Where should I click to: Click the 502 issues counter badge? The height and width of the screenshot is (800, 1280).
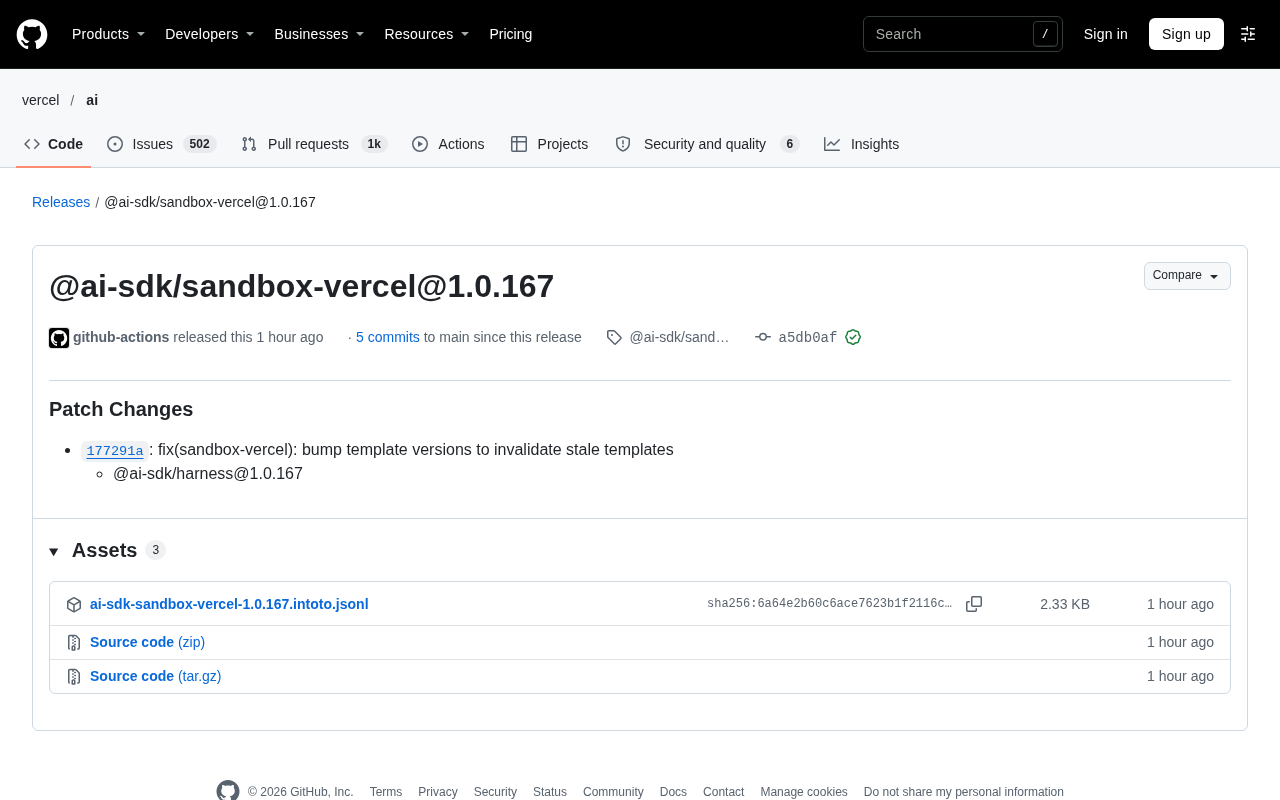coord(200,144)
